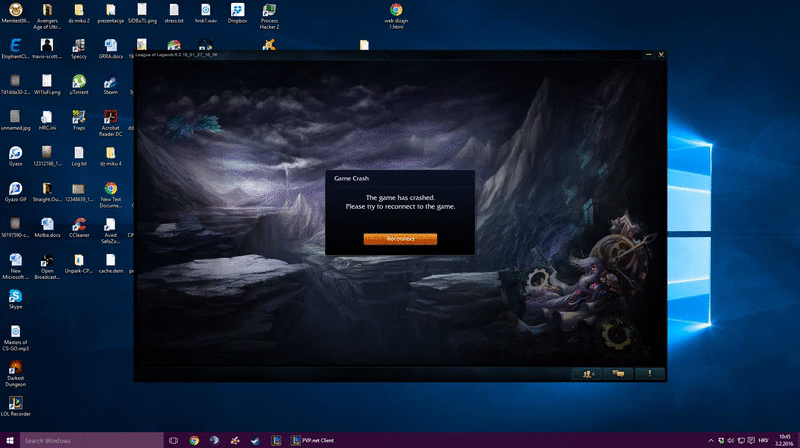Open the friends list in the League client
The height and width of the screenshot is (448, 800).
click(588, 374)
